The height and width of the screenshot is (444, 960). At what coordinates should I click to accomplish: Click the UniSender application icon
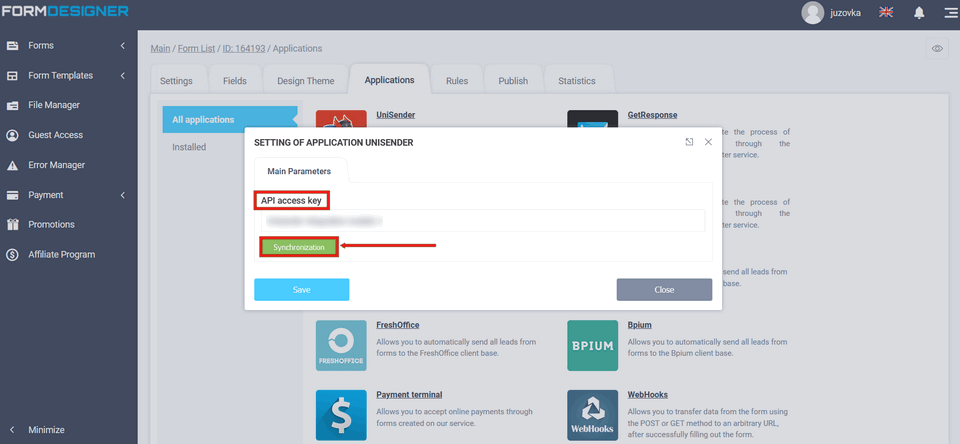click(341, 119)
